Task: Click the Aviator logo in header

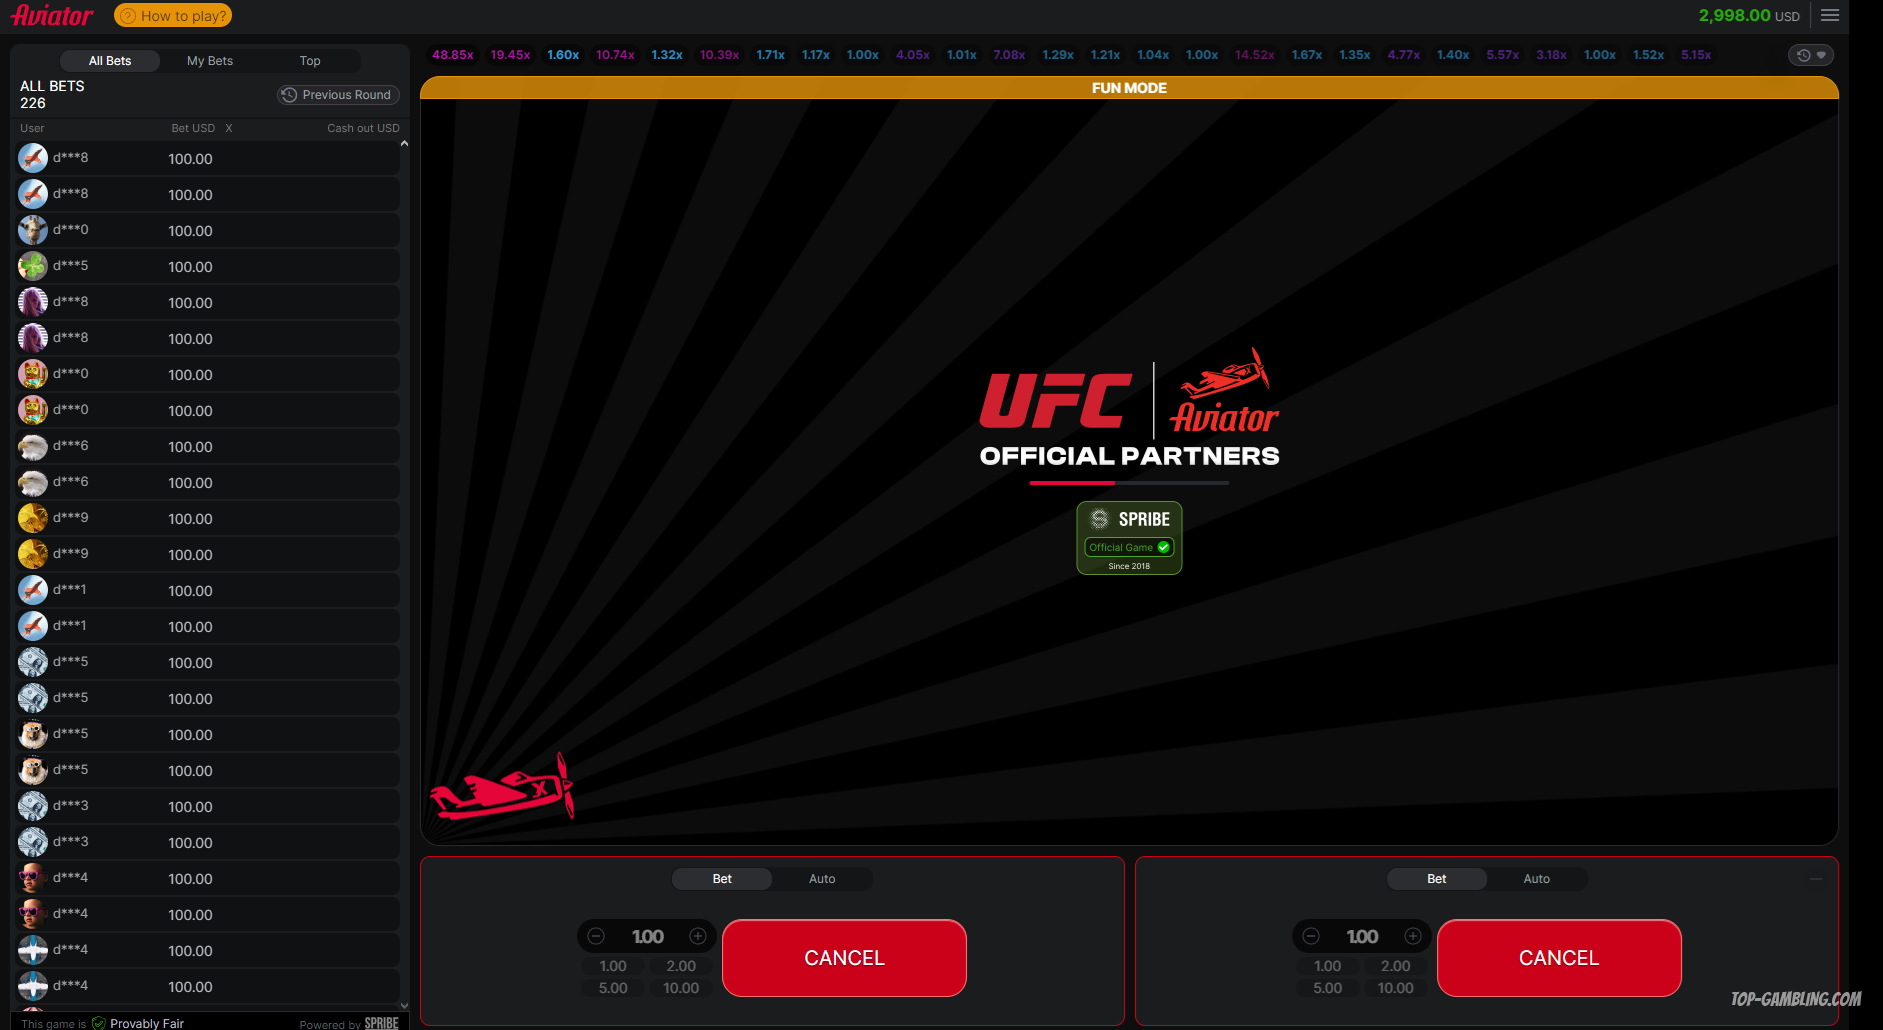Action: [52, 15]
